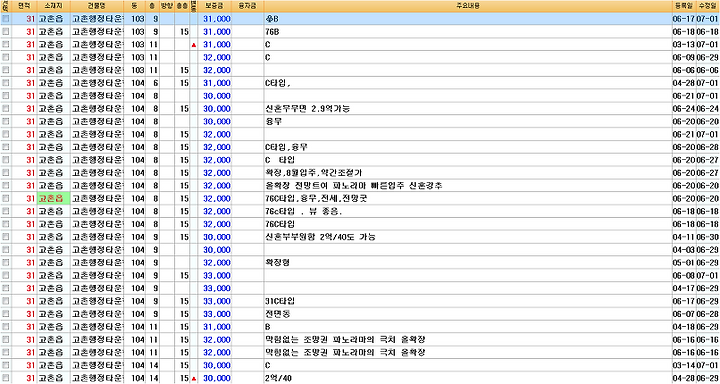Check the row with the green 고촌읍 cell
This screenshot has width=720, height=384.
6,199
